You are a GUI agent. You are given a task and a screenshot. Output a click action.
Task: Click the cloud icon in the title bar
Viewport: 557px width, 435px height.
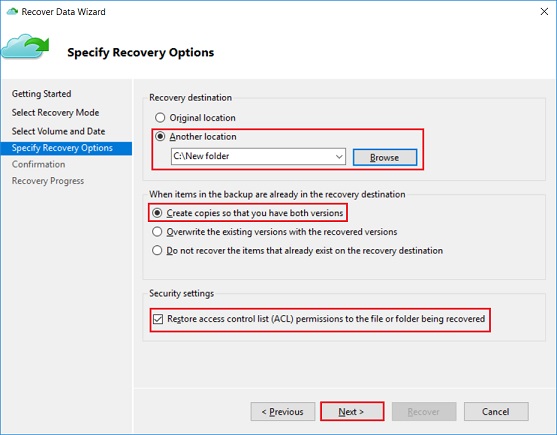point(12,12)
